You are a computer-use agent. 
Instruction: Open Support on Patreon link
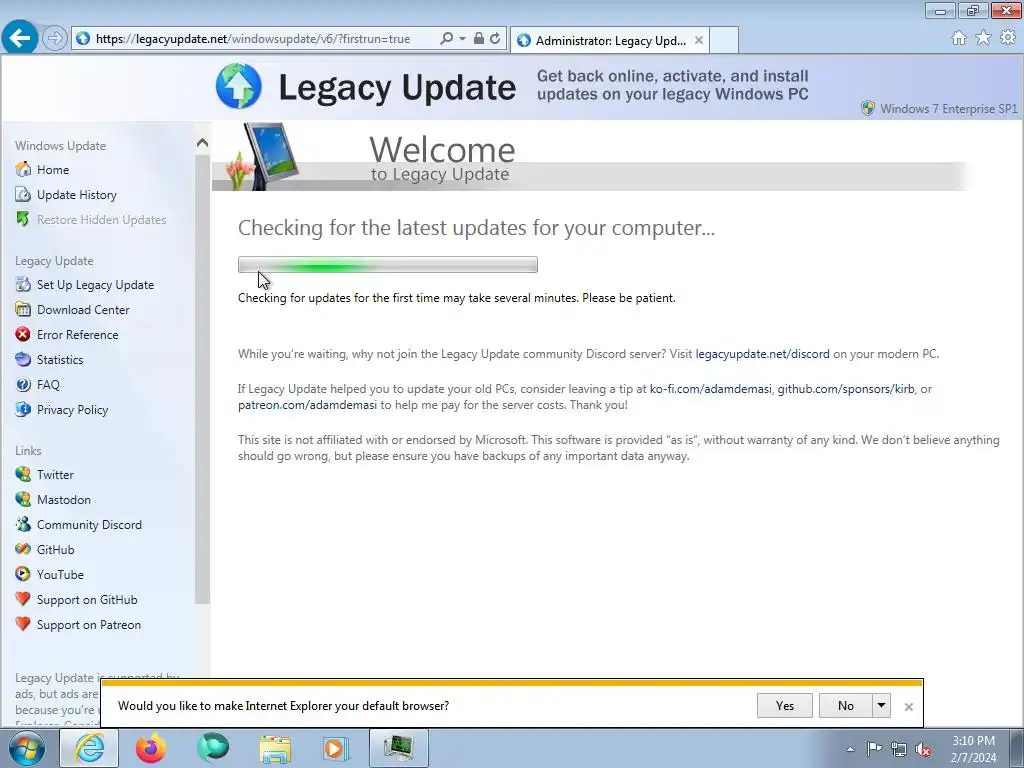point(88,625)
